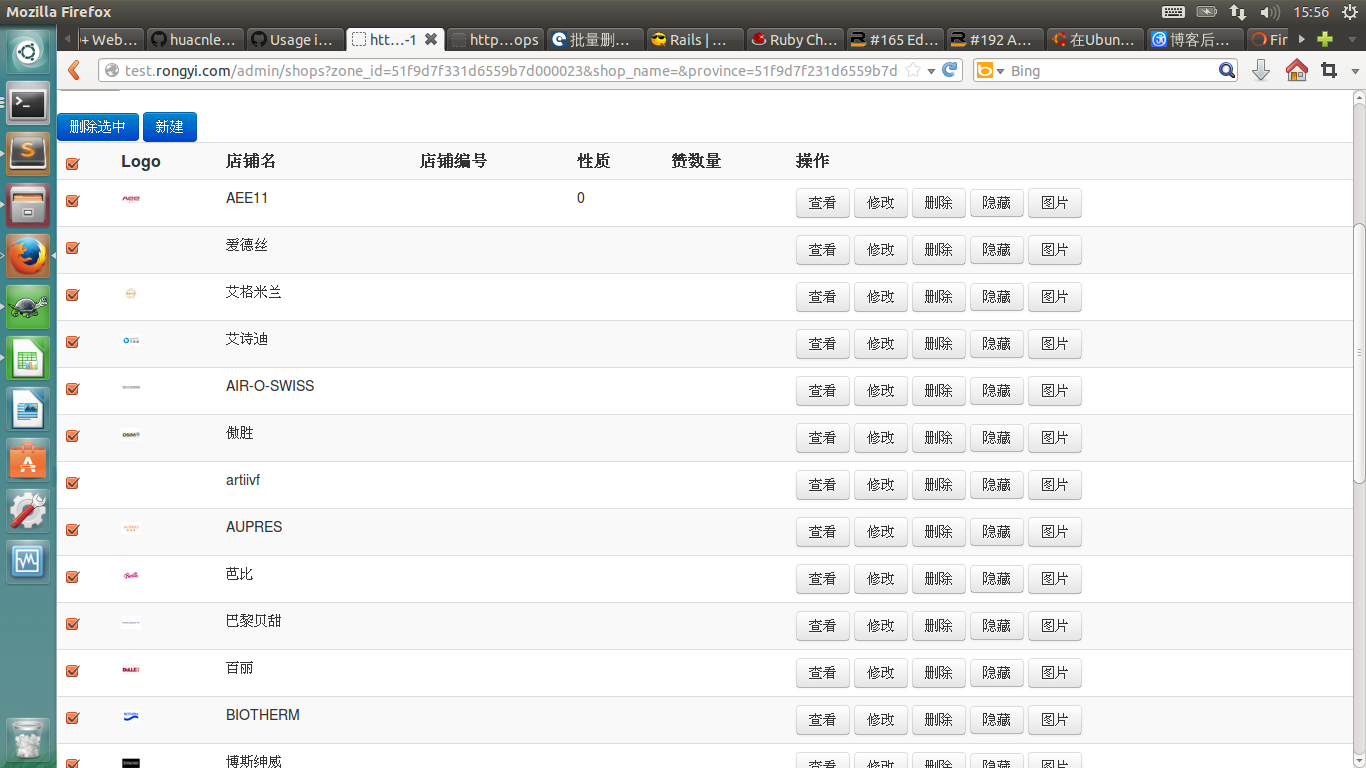1366x768 pixels.
Task: Open System Monitor from the dock
Action: 28,562
